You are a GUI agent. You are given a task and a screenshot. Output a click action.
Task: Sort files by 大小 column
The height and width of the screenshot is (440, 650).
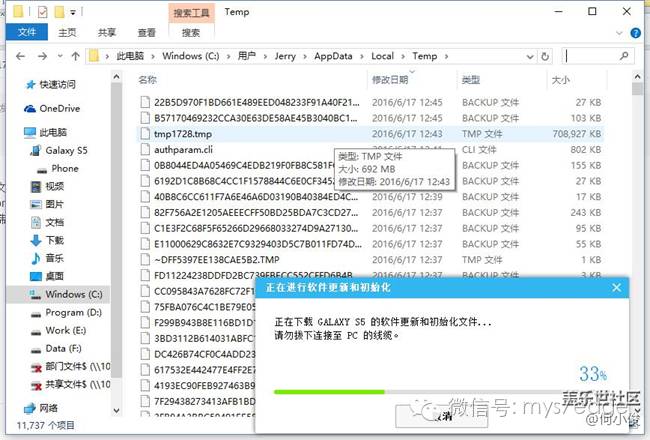[x=560, y=80]
